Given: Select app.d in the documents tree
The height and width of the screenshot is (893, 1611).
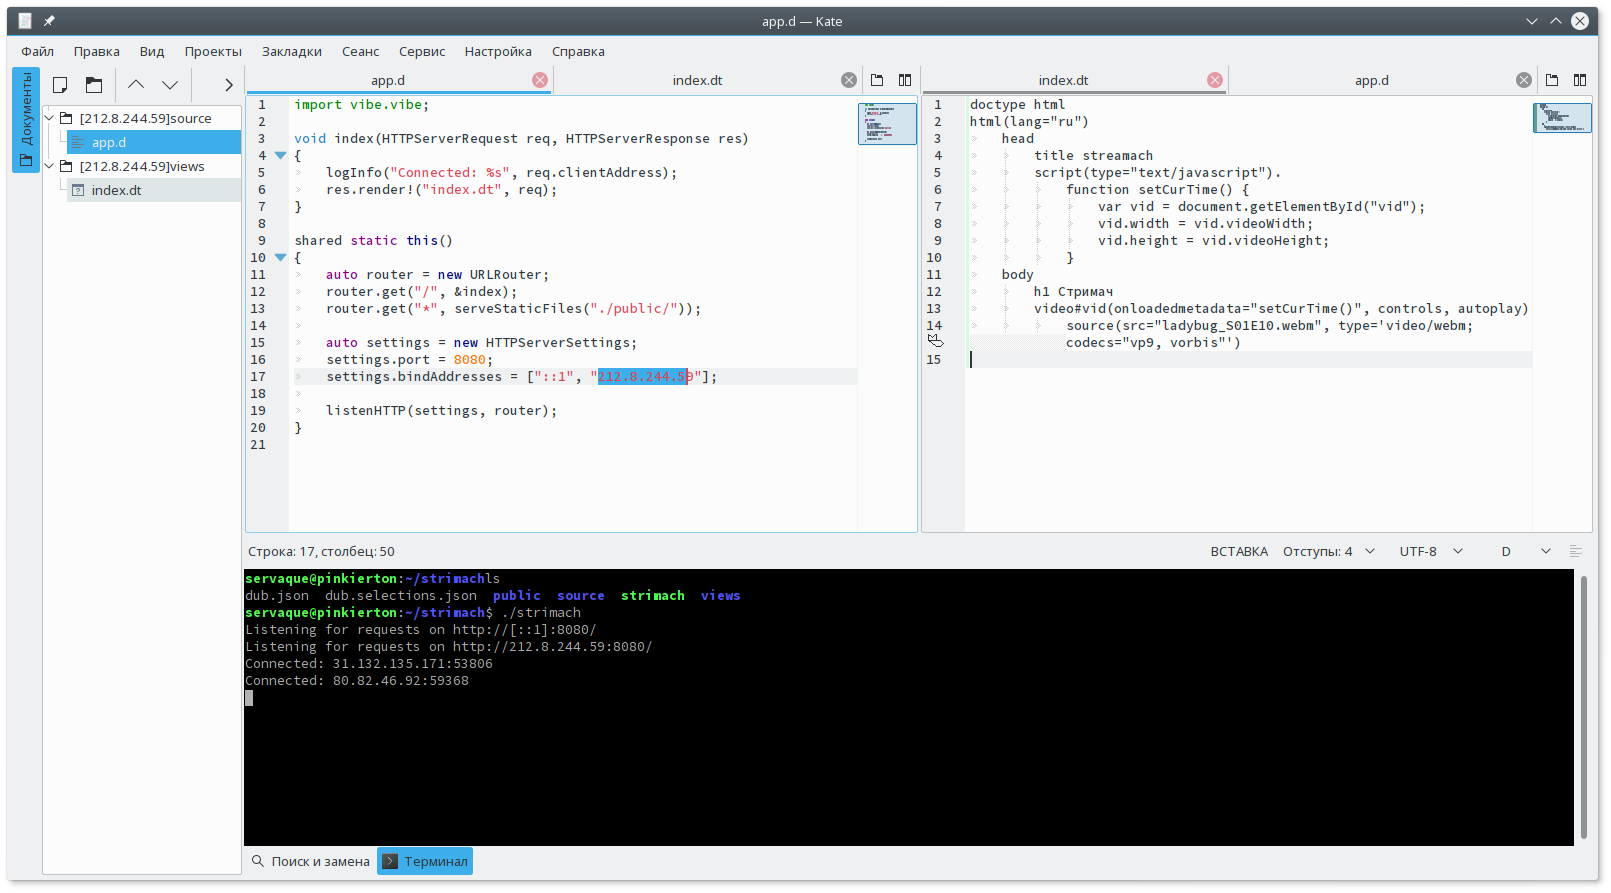Looking at the screenshot, I should coord(154,142).
